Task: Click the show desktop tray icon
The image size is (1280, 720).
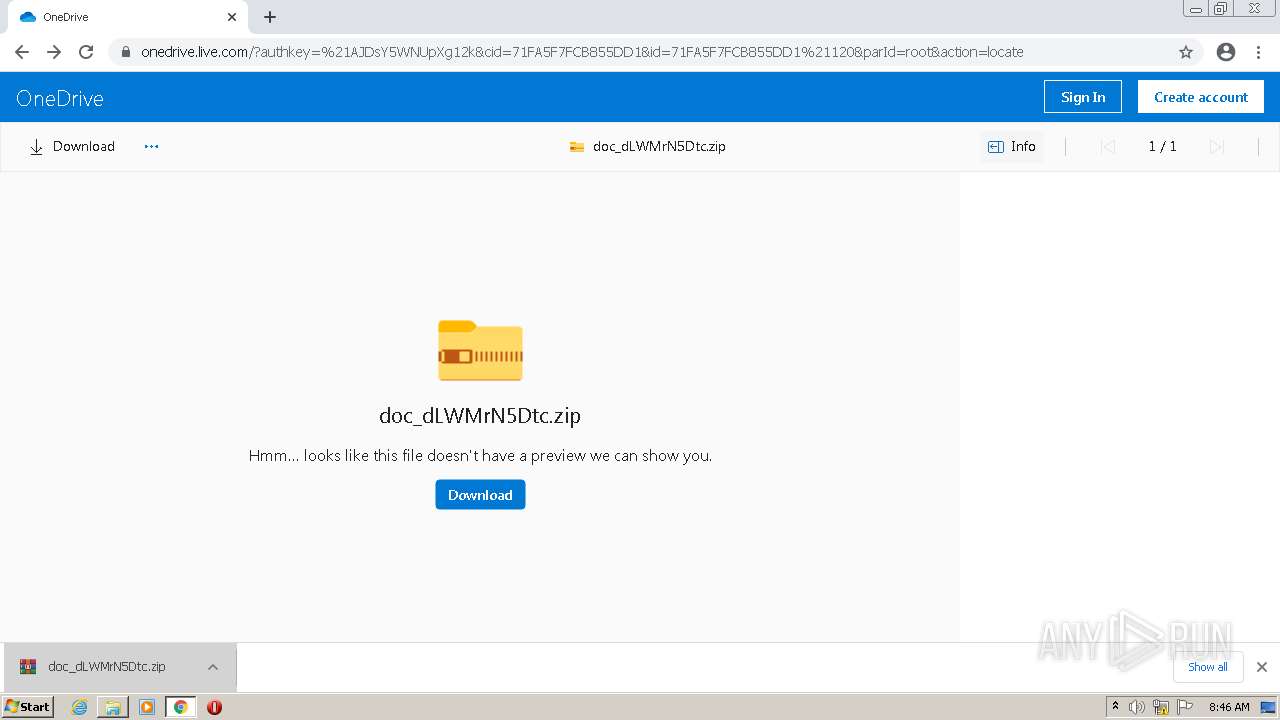Action: click(x=1268, y=707)
